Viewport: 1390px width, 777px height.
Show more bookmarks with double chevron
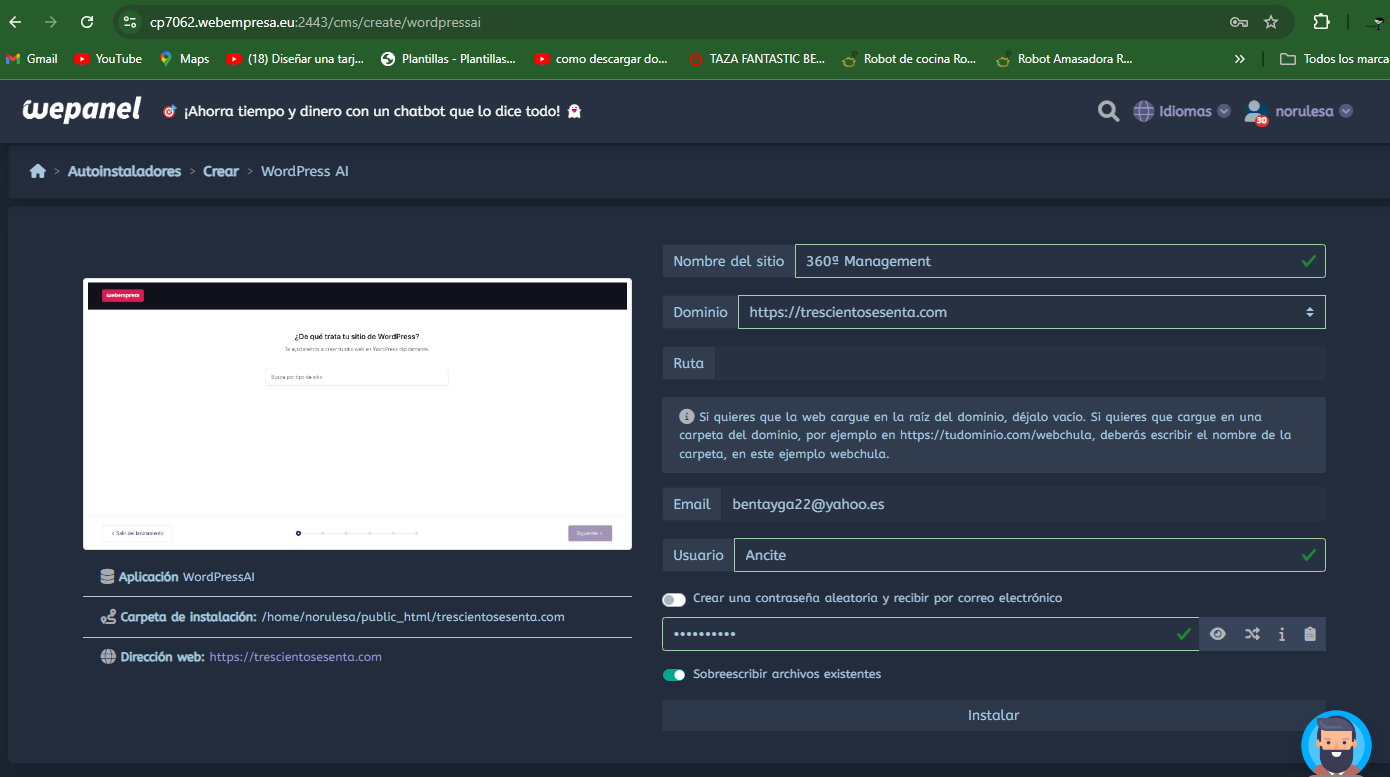tap(1240, 59)
